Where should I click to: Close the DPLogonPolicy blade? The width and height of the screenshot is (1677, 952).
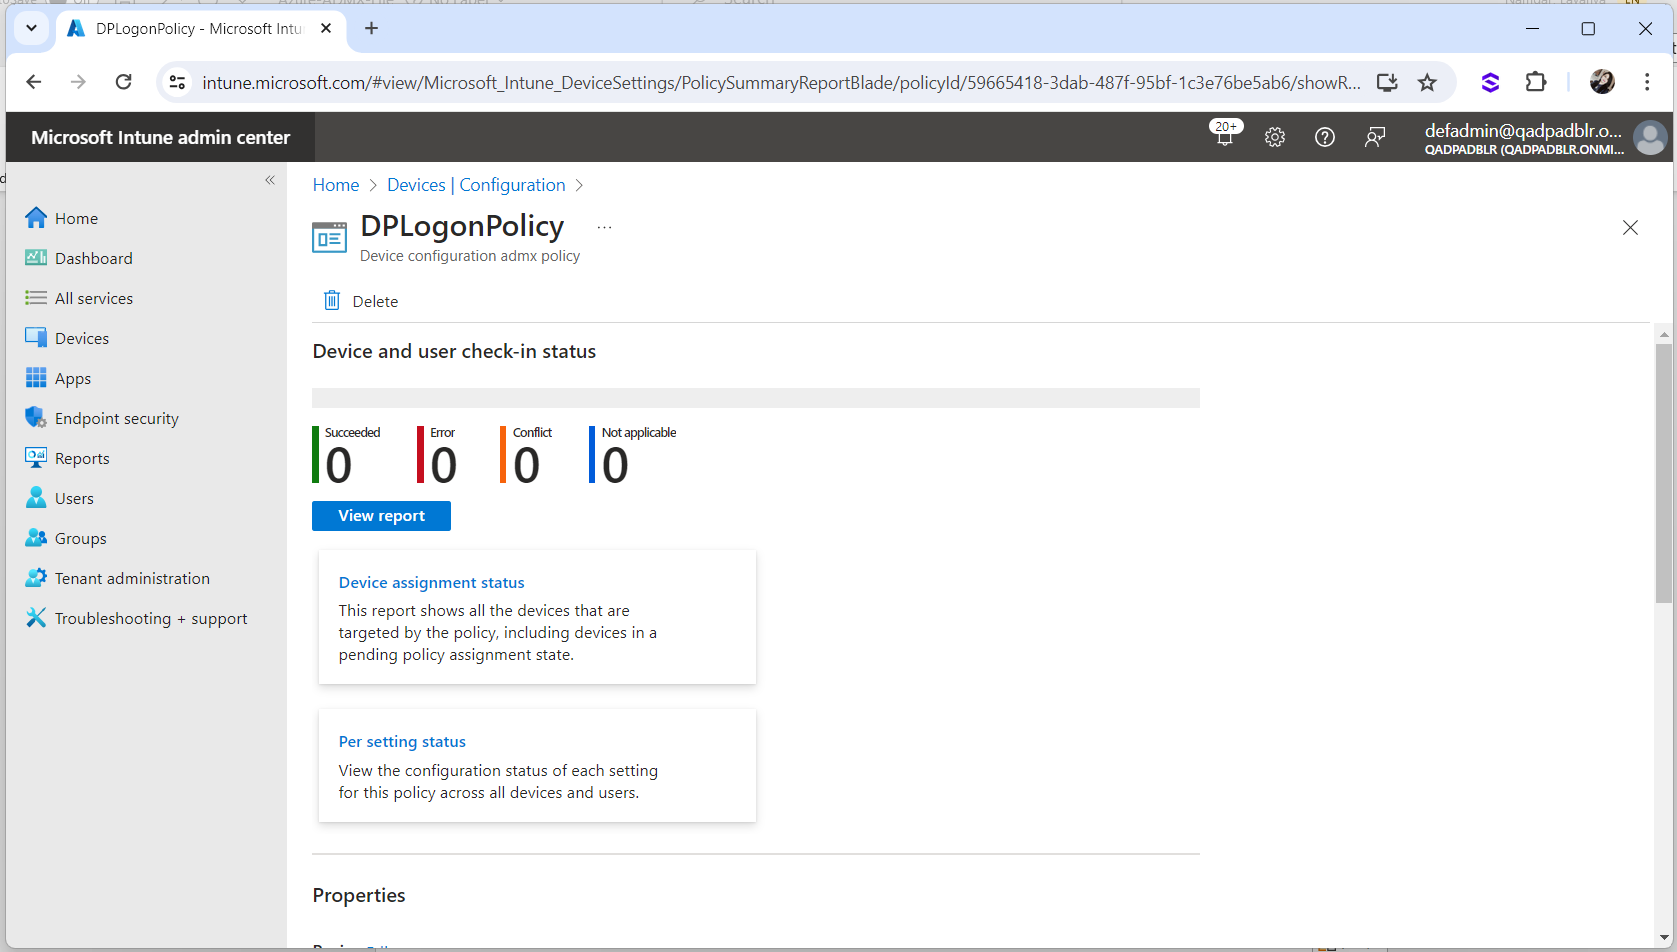coord(1630,228)
